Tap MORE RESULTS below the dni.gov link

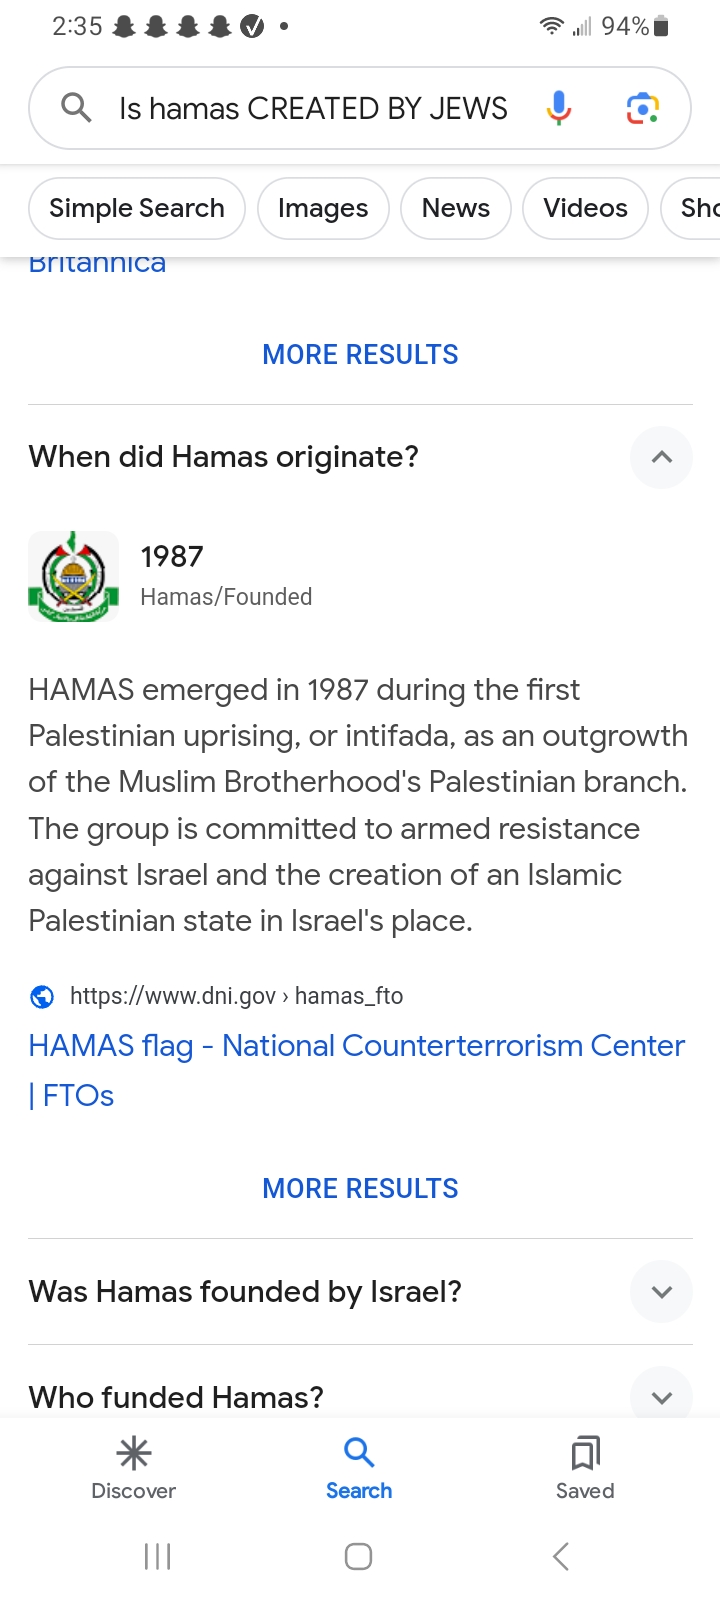360,1188
